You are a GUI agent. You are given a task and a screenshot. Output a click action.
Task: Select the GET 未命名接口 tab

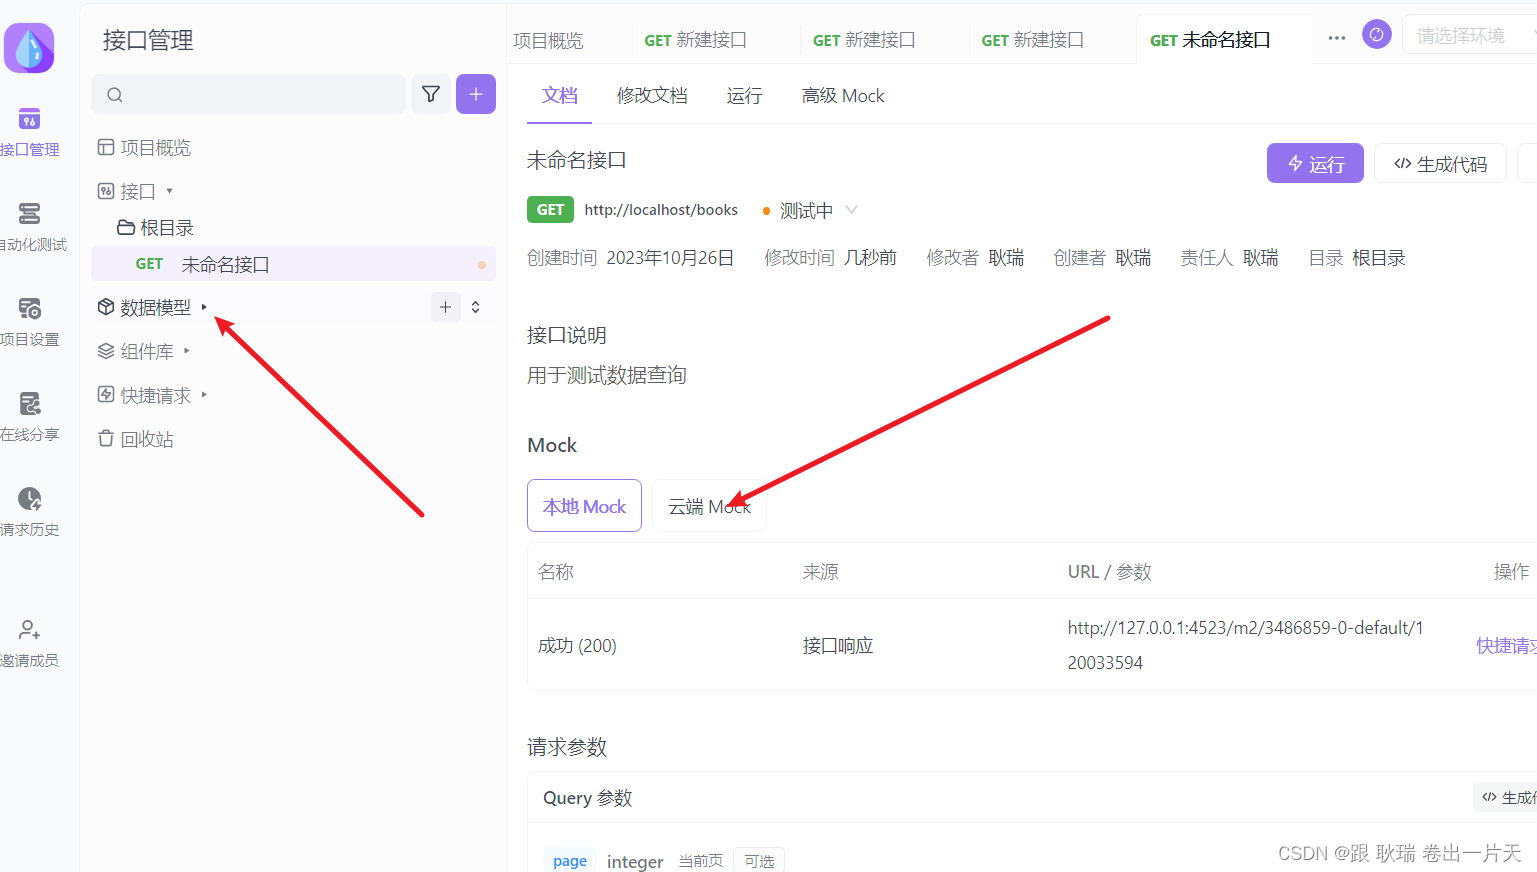coord(1210,40)
